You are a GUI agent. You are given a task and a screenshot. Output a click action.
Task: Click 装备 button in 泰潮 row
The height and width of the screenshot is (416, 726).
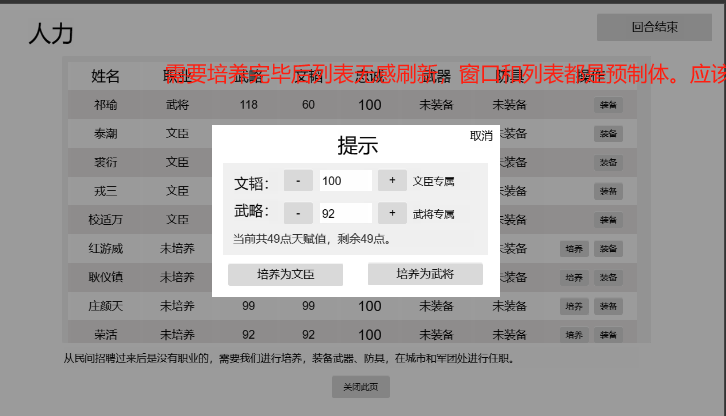608,134
